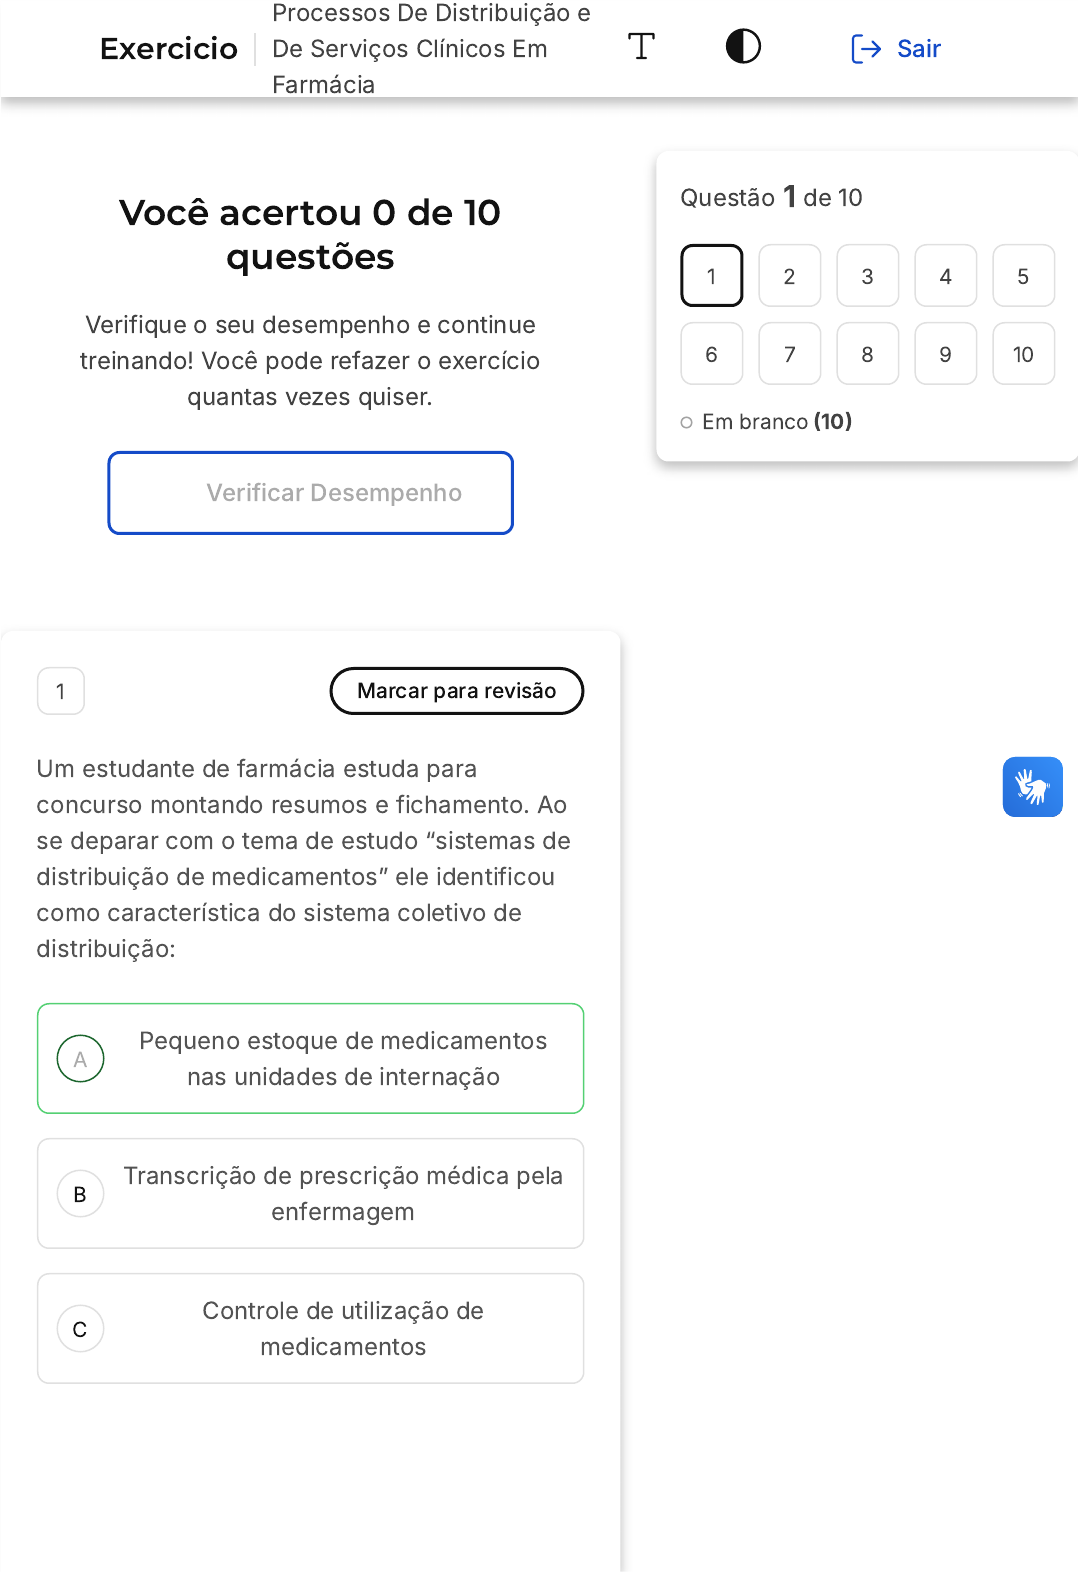The image size is (1079, 1572).
Task: Select answer option B radio circle
Action: [x=81, y=1194]
